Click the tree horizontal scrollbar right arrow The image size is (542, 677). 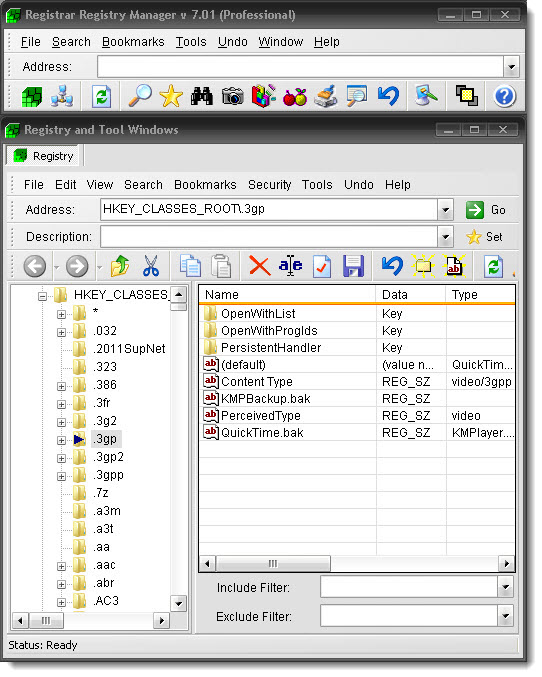tap(162, 621)
